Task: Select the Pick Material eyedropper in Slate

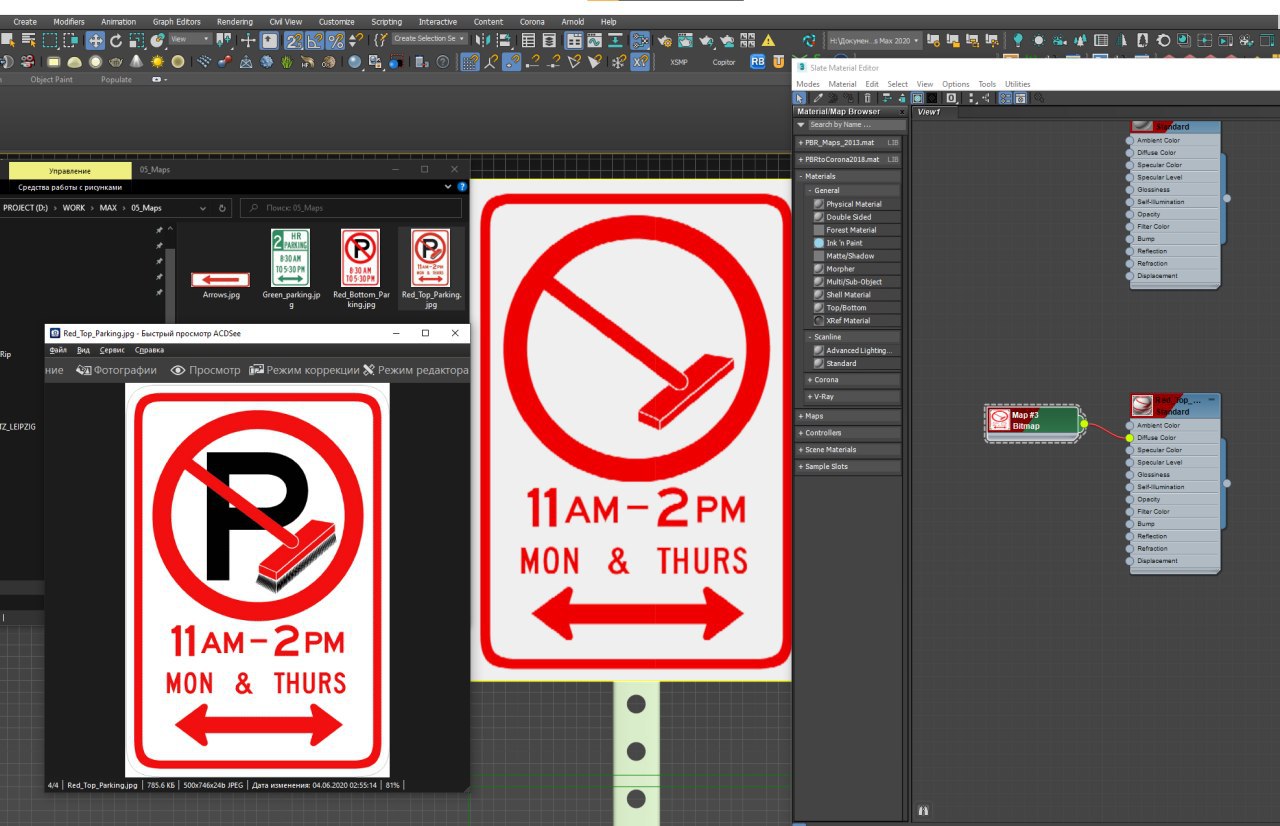Action: coord(818,98)
